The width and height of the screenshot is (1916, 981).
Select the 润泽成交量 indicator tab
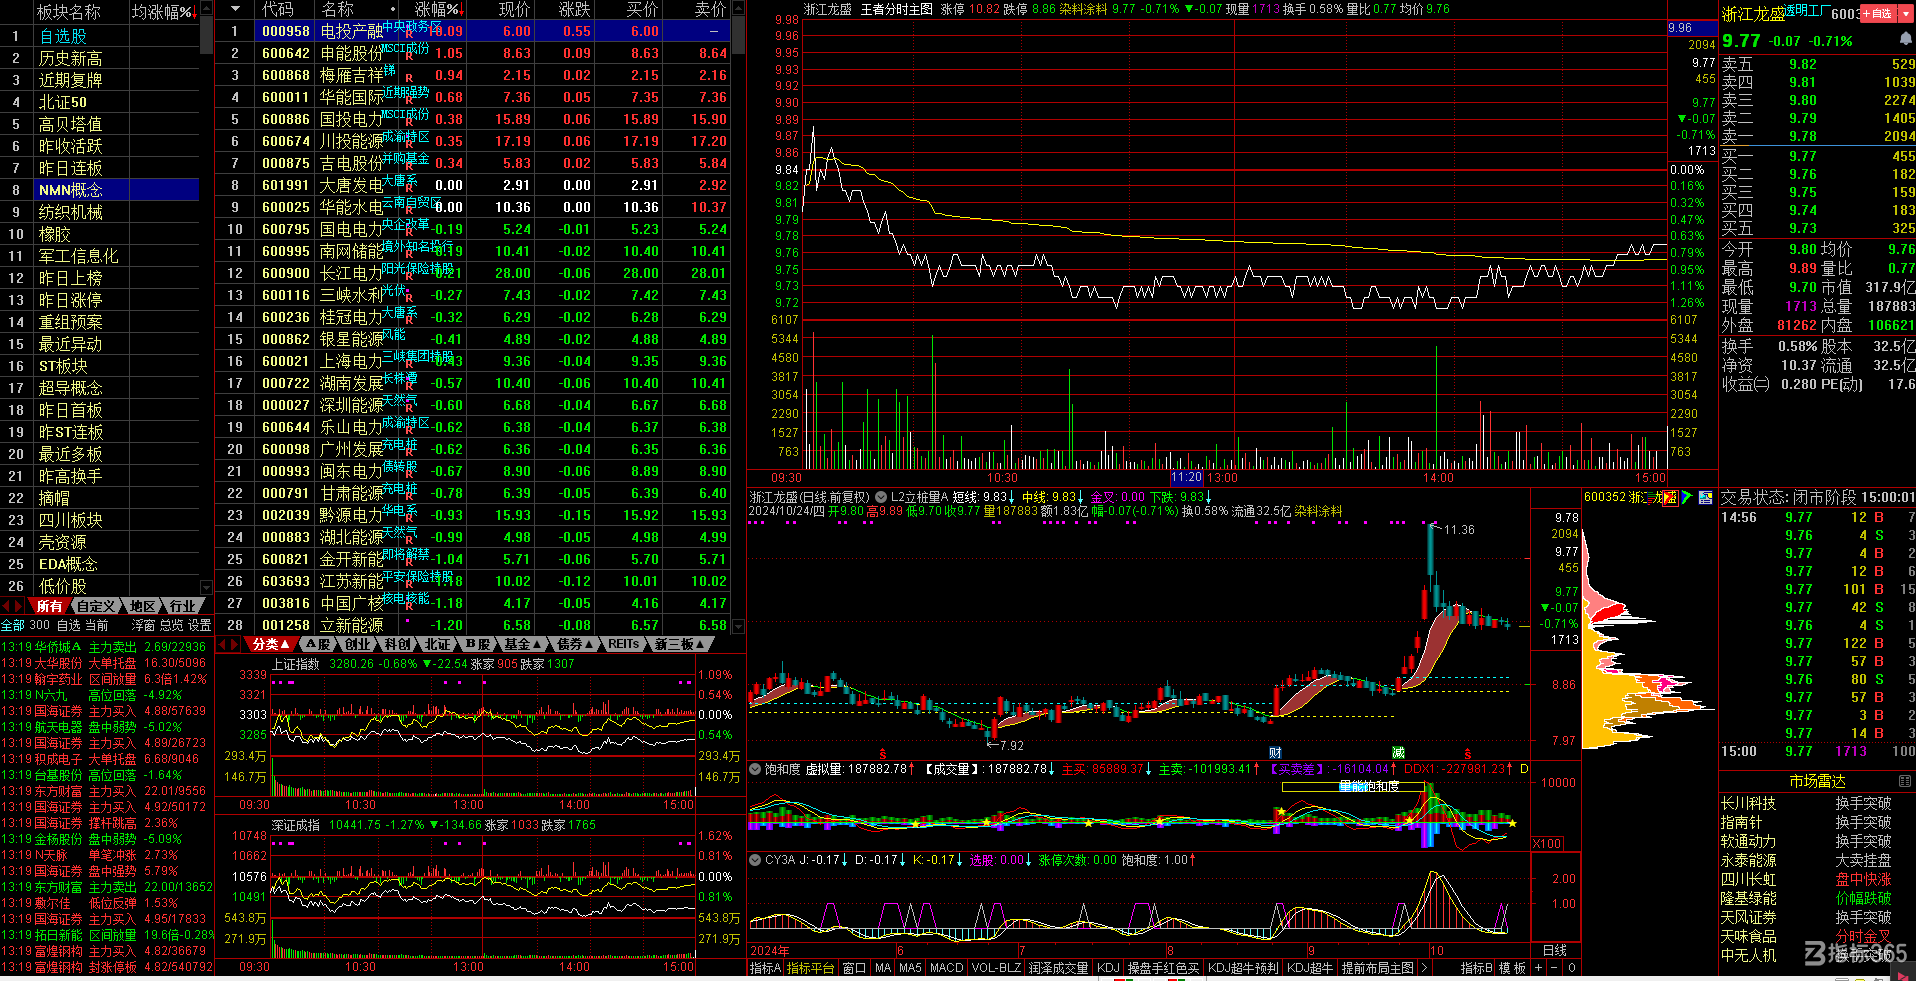1058,968
